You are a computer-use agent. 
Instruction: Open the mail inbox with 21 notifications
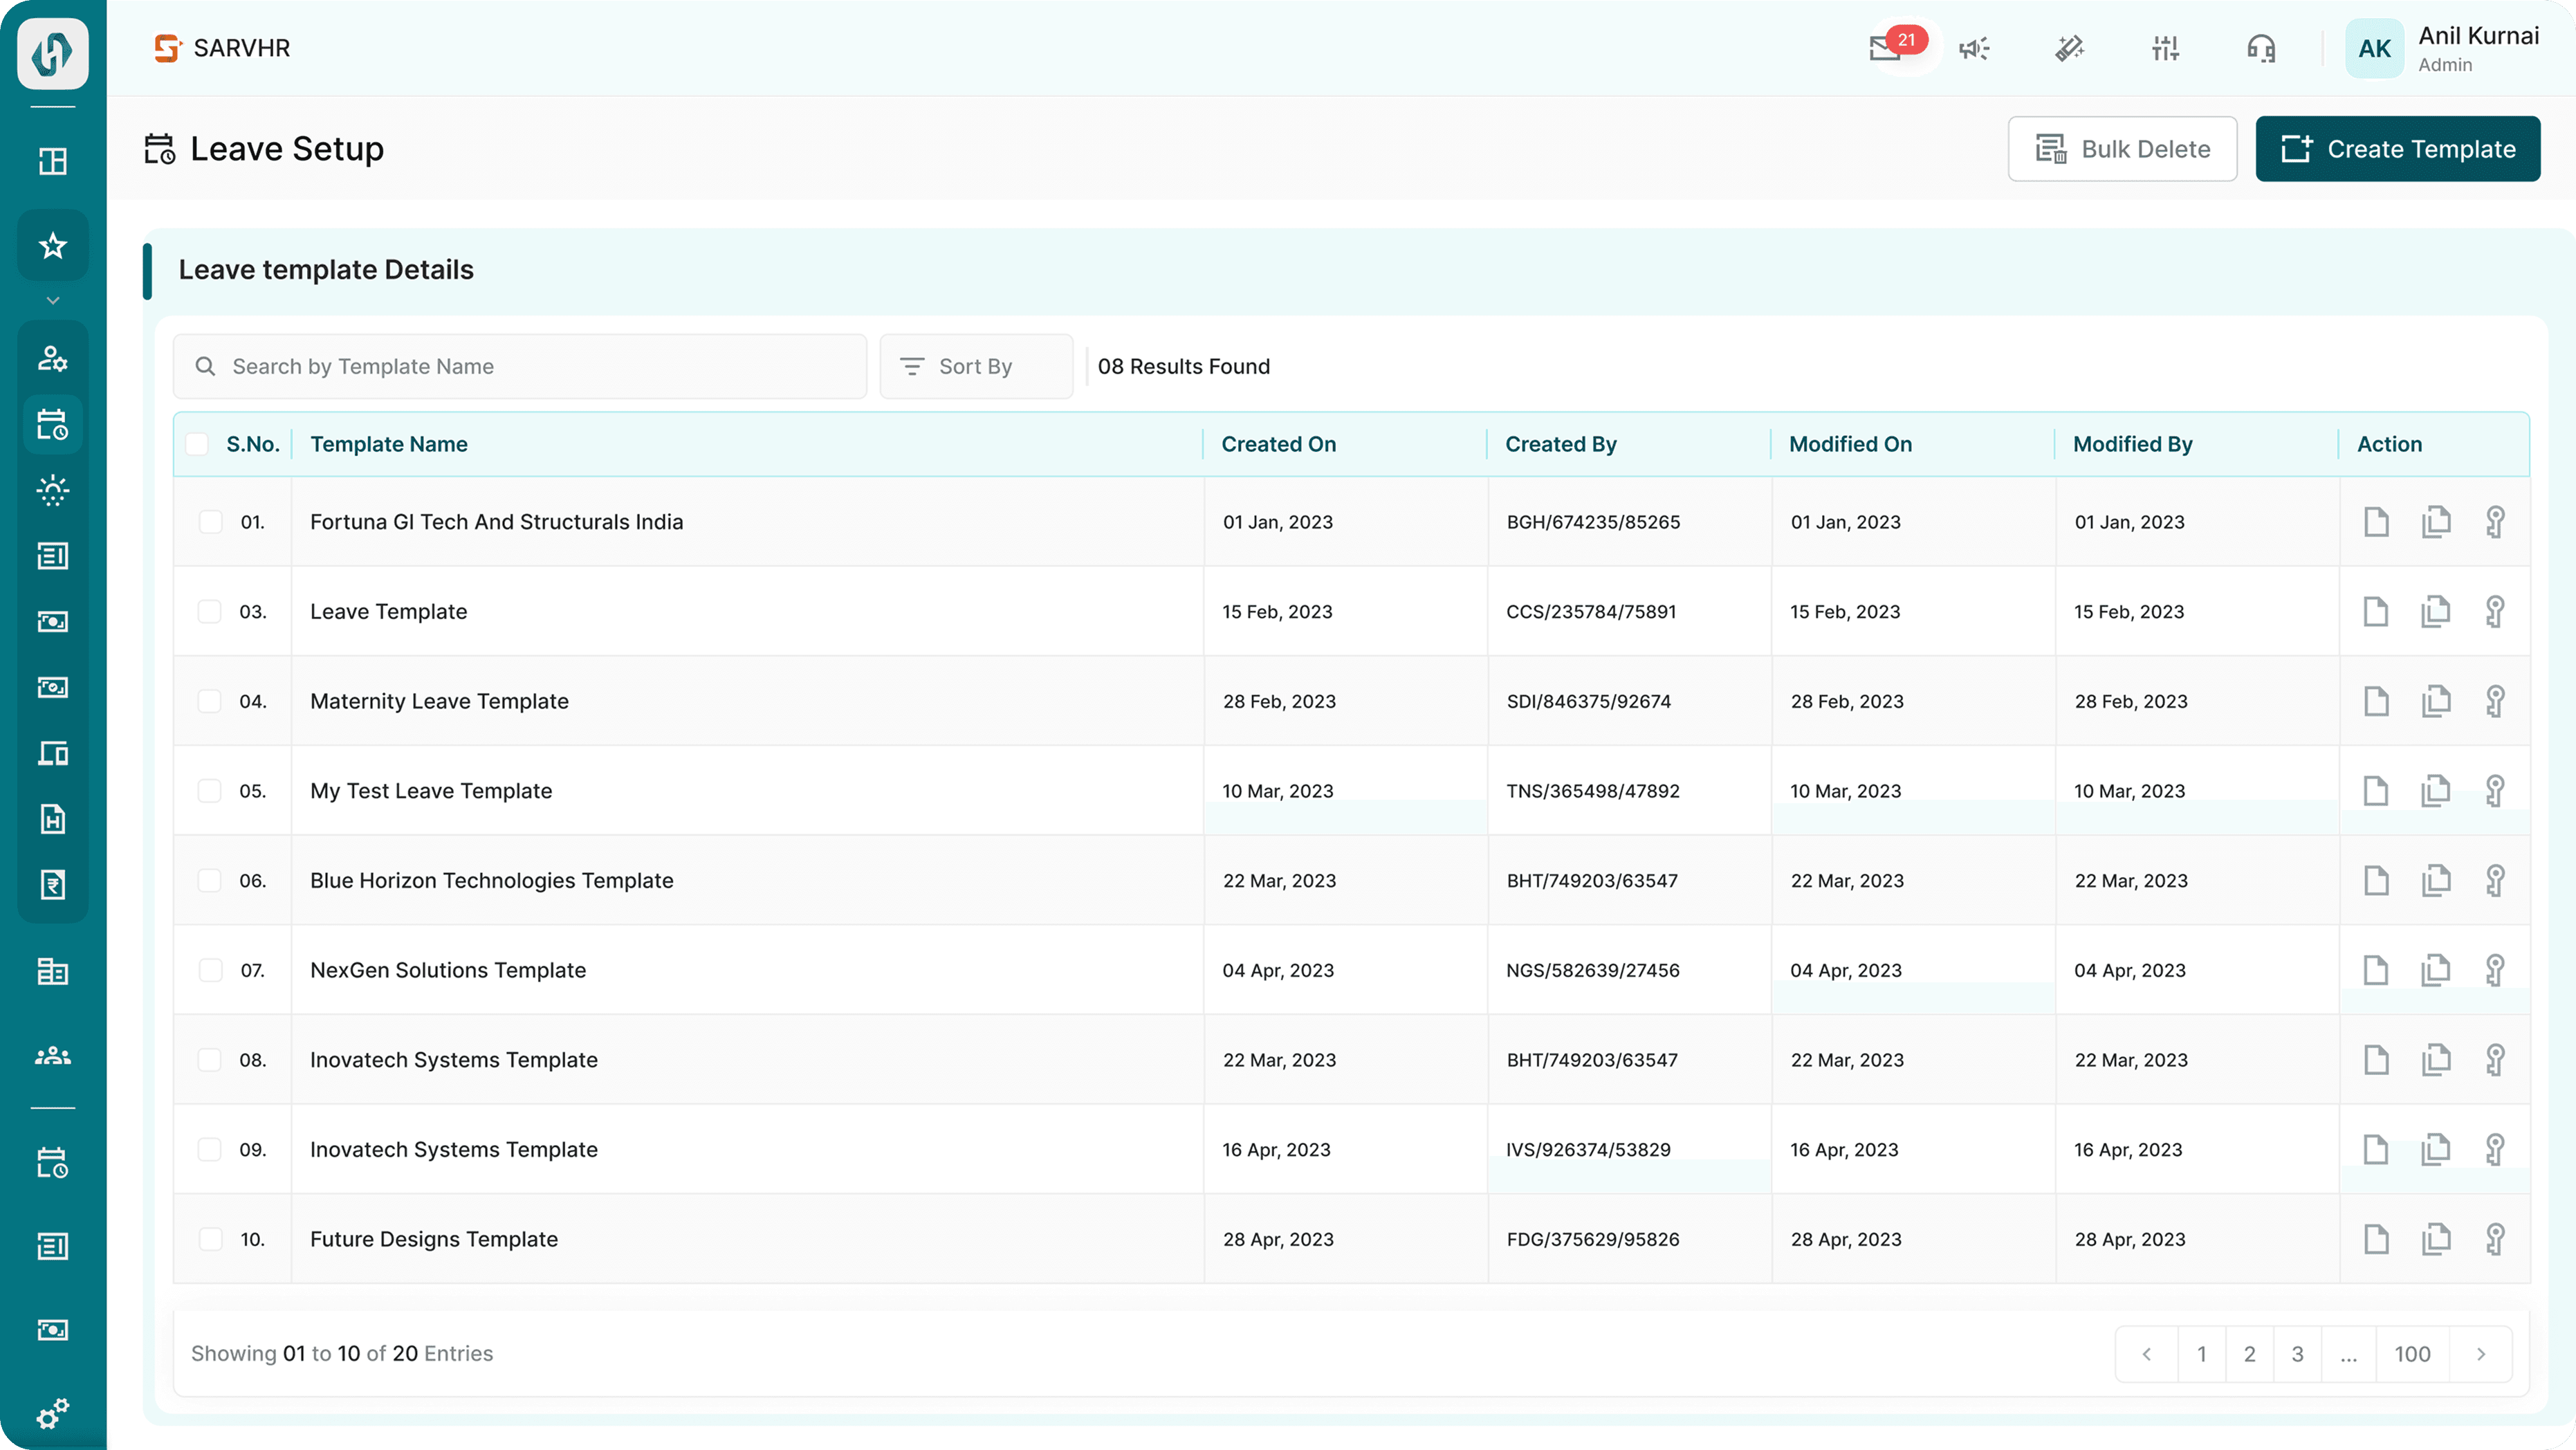tap(1887, 48)
